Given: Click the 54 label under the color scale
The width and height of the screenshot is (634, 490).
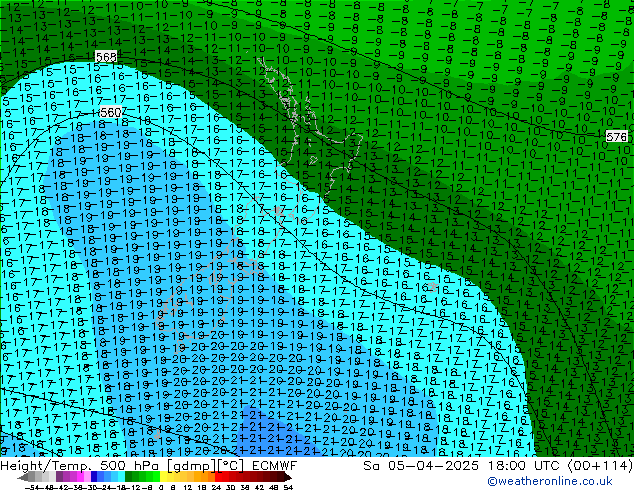Looking at the screenshot, I should point(288,487).
